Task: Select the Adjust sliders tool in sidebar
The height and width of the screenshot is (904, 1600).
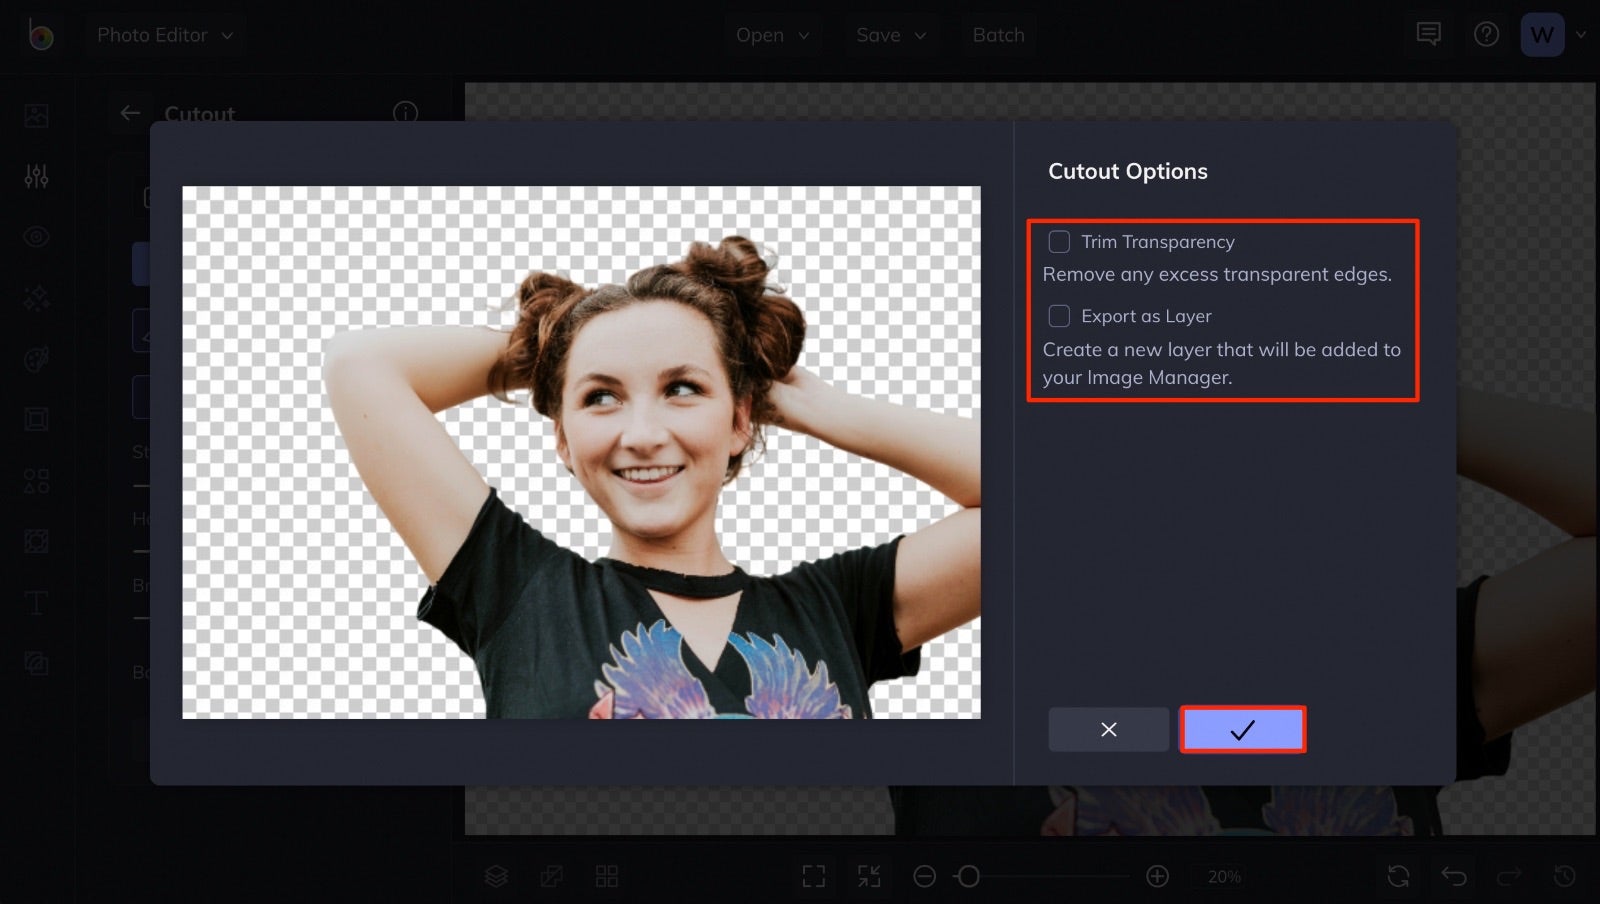Action: point(36,176)
